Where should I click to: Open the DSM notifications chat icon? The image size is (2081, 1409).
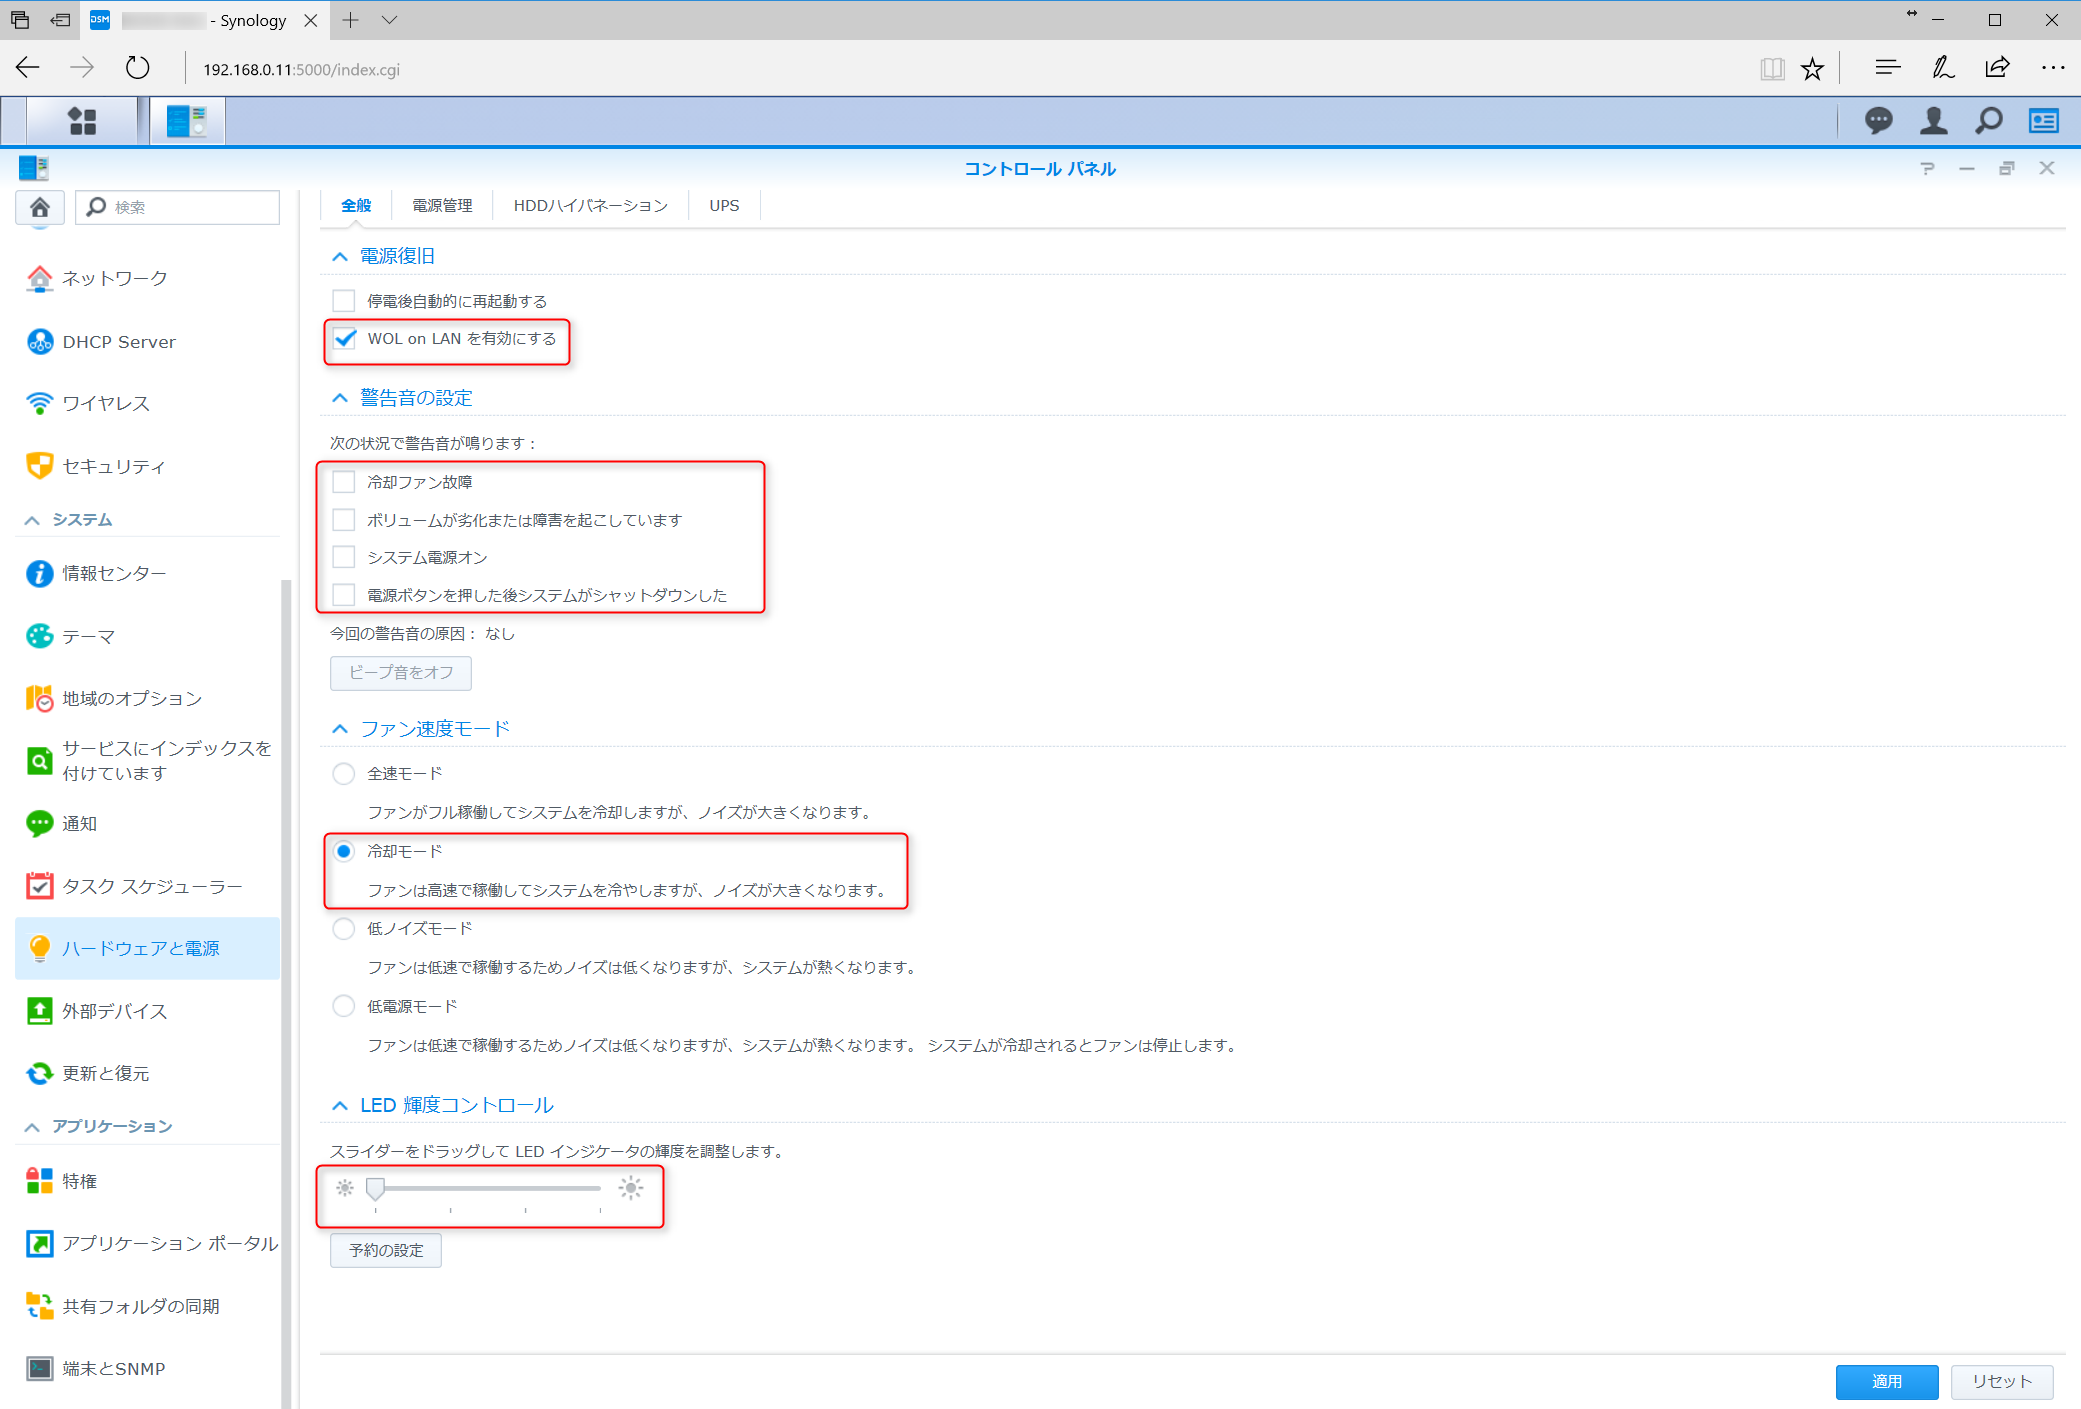(x=1878, y=121)
